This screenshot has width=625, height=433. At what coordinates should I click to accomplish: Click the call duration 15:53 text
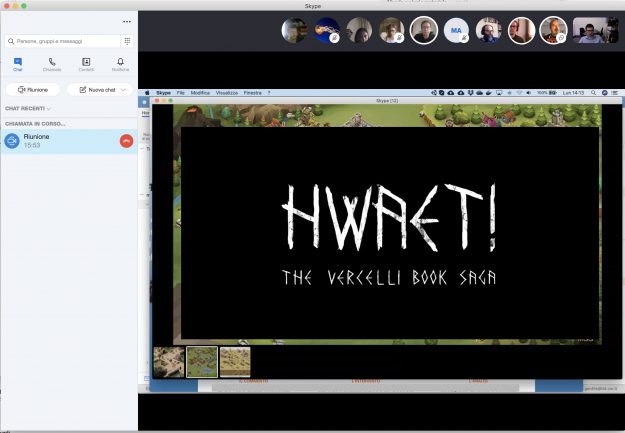[x=32, y=145]
